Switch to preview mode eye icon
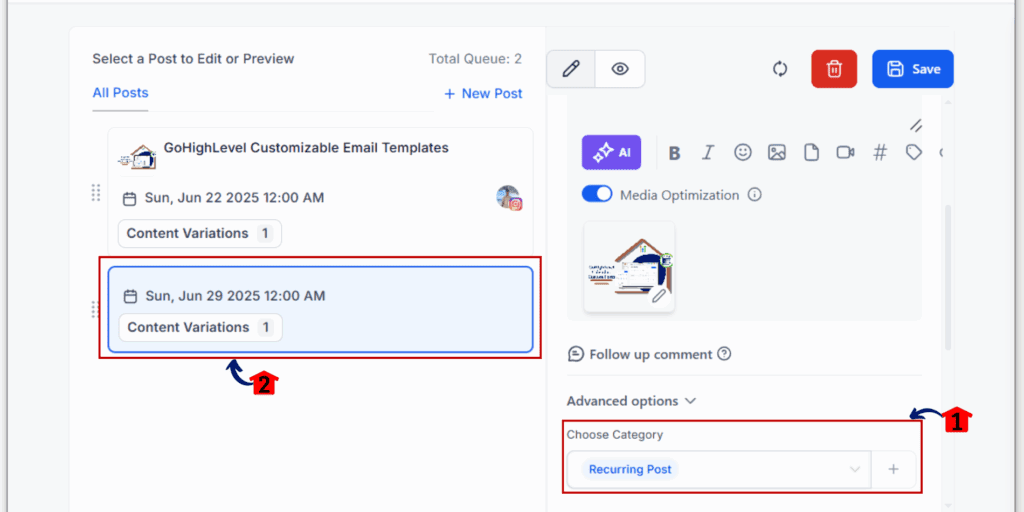Viewport: 1024px width, 512px height. pos(620,69)
